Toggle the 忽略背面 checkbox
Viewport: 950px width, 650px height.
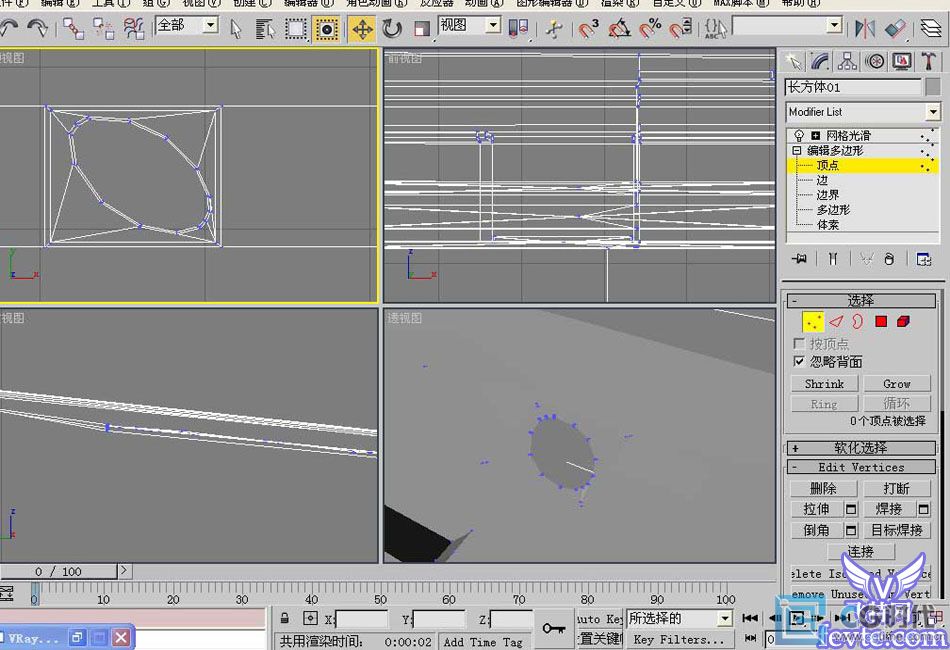[799, 362]
